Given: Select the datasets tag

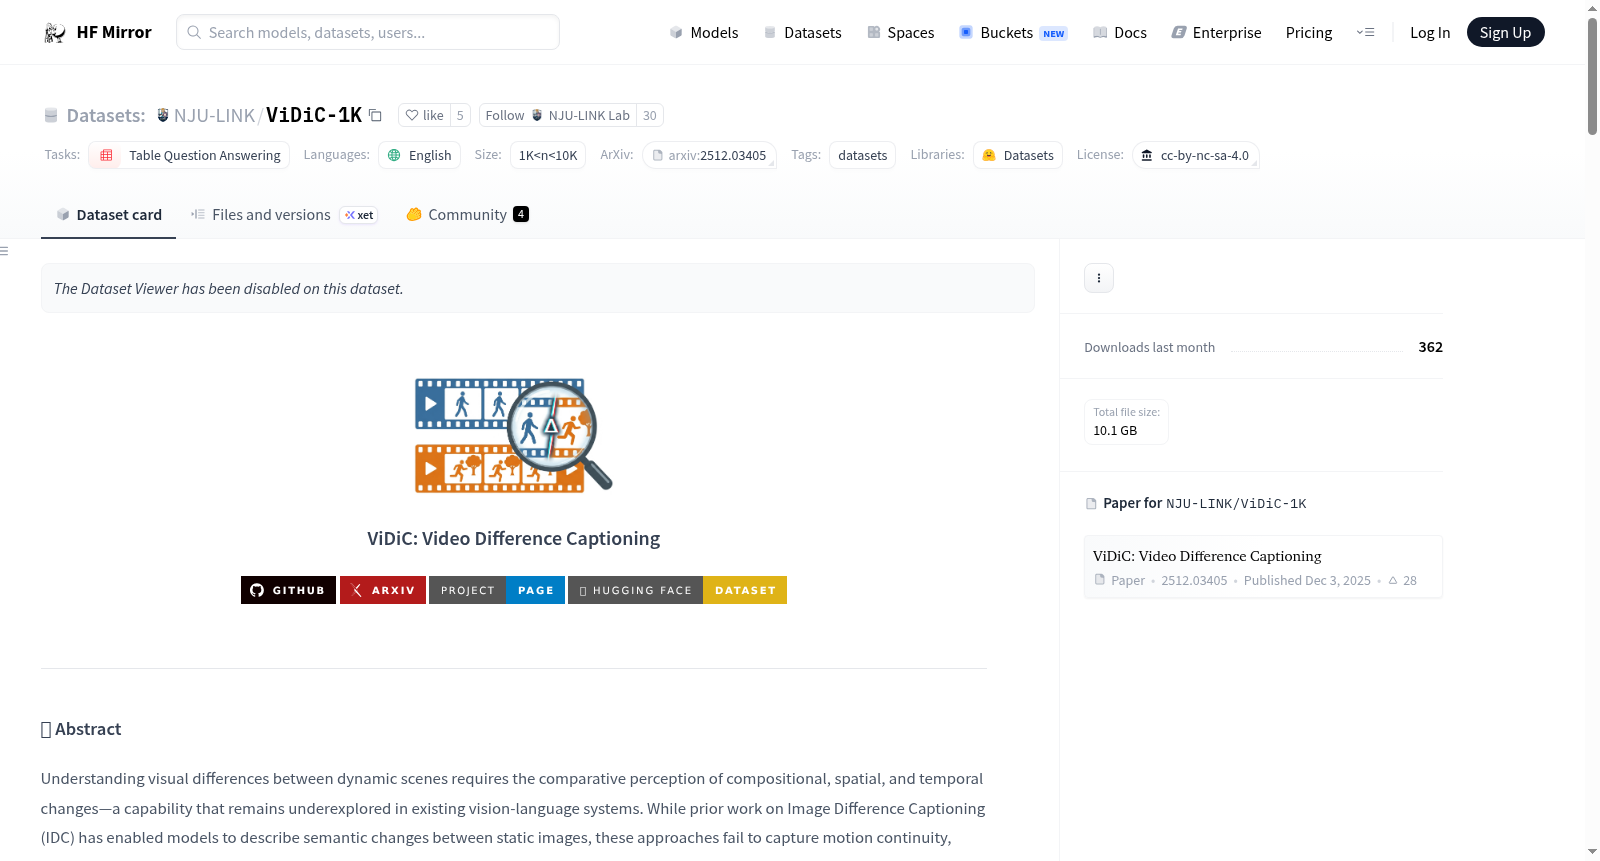Looking at the screenshot, I should tap(863, 155).
